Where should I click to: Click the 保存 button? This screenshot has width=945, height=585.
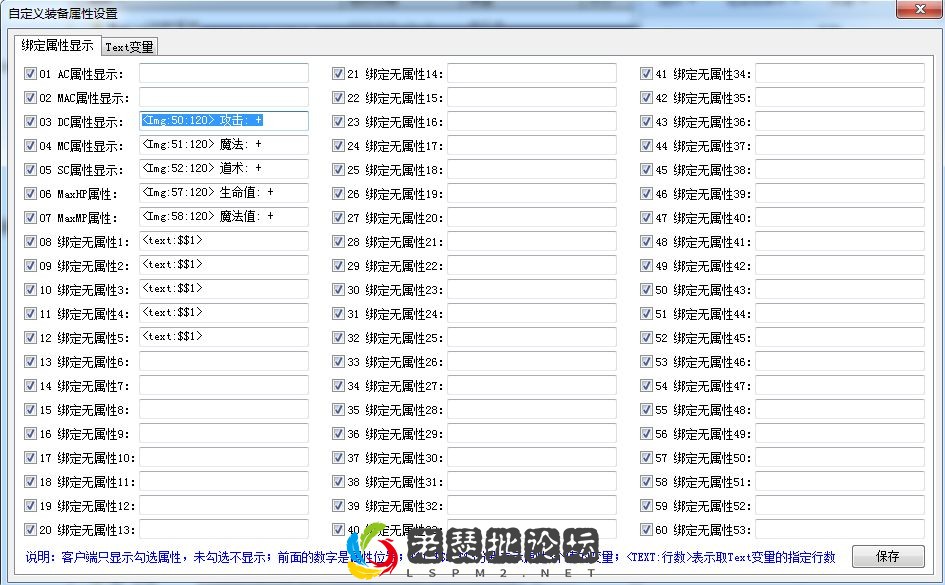coord(888,556)
